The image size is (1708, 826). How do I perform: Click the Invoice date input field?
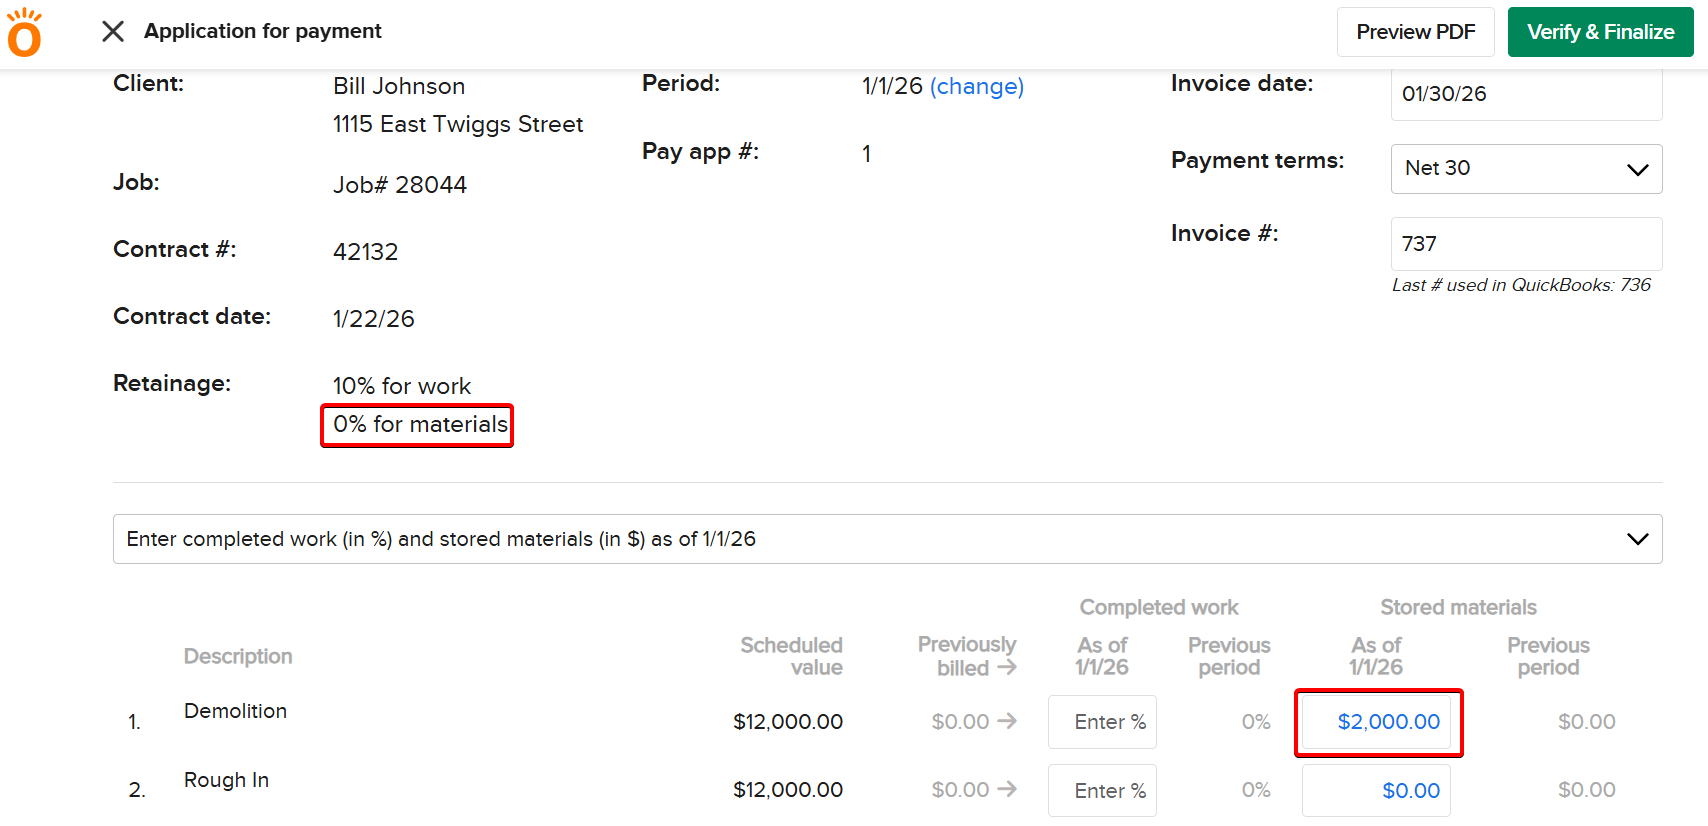point(1525,94)
